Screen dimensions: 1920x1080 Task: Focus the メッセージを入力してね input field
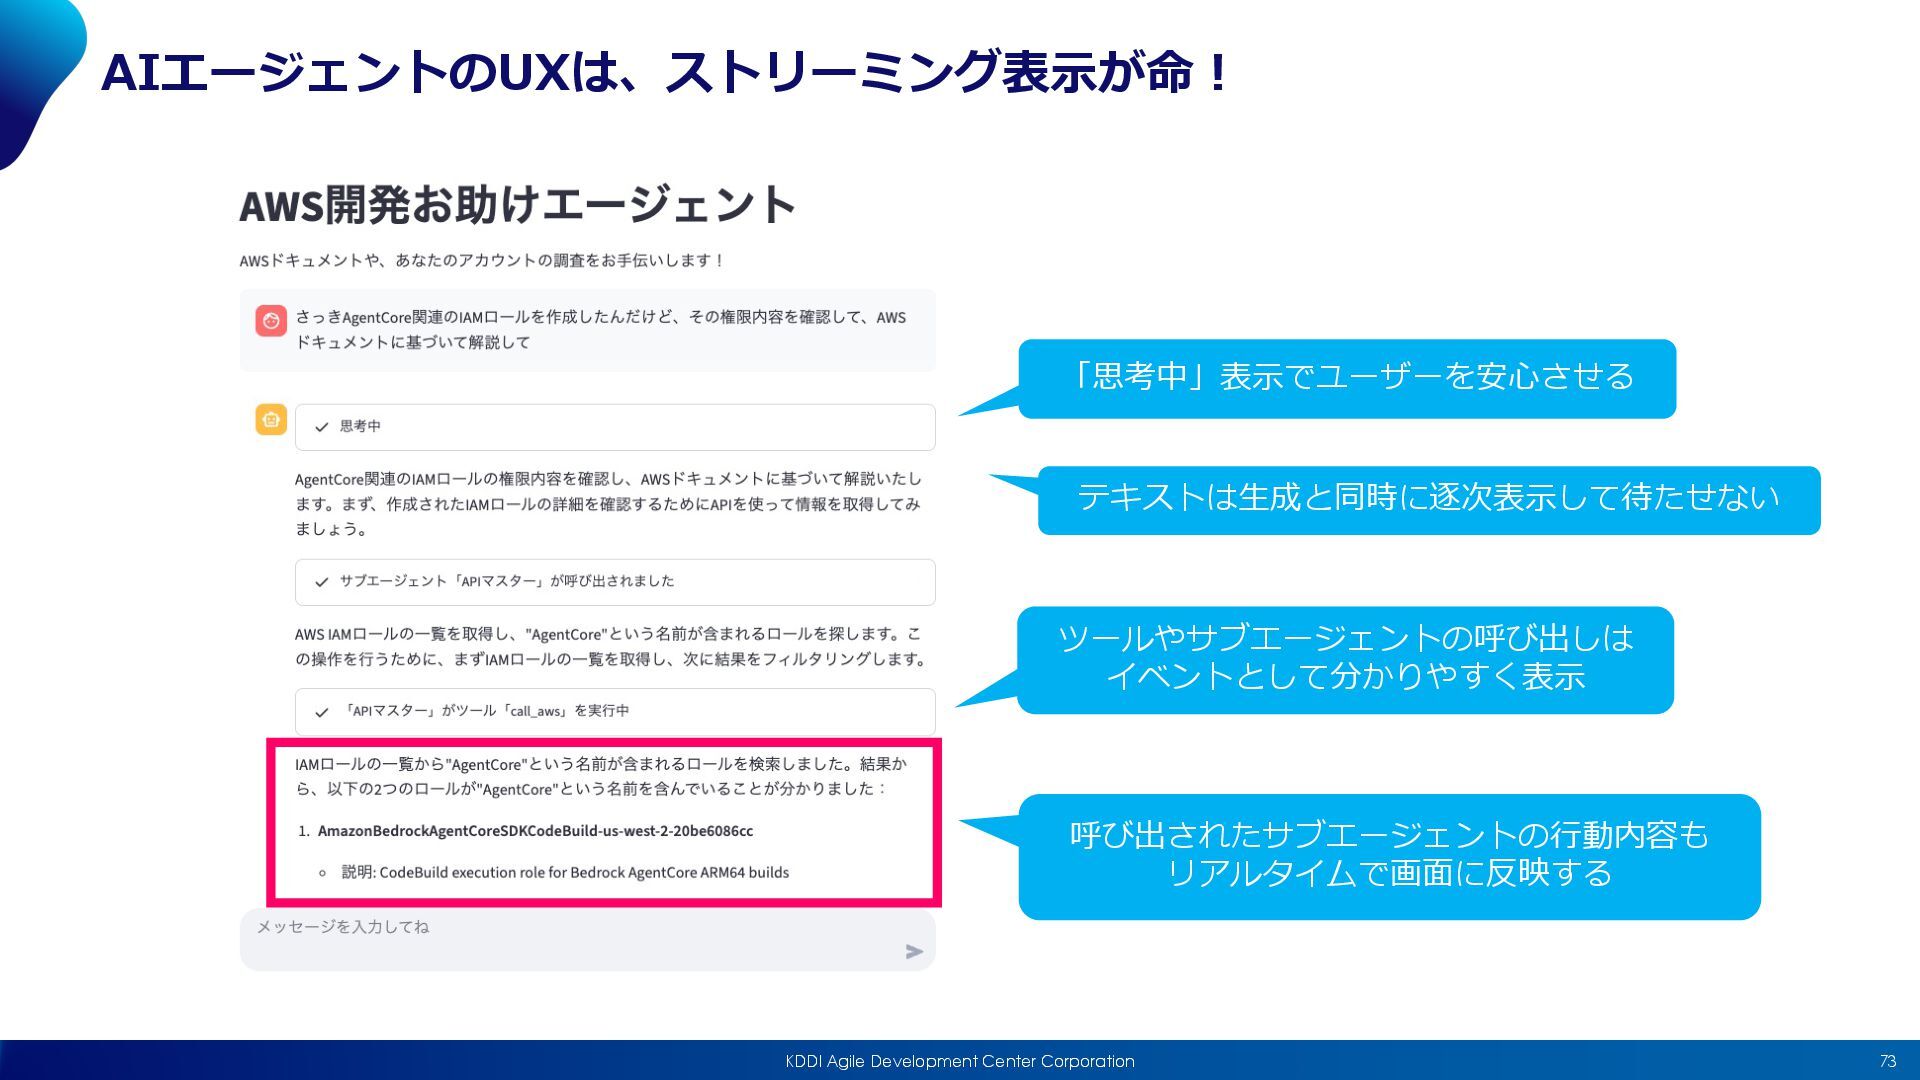coord(588,939)
